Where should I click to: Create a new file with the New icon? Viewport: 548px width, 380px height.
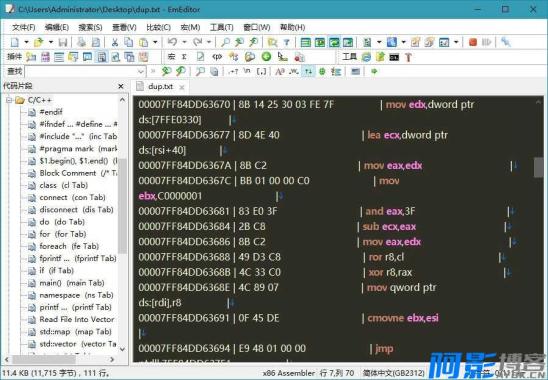(x=15, y=42)
